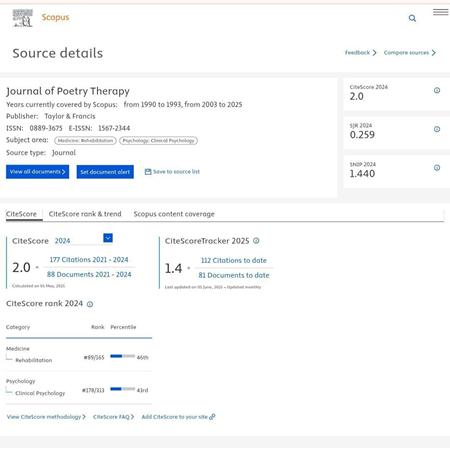
Task: Open 81 Documents to date link
Action: pyautogui.click(x=234, y=275)
